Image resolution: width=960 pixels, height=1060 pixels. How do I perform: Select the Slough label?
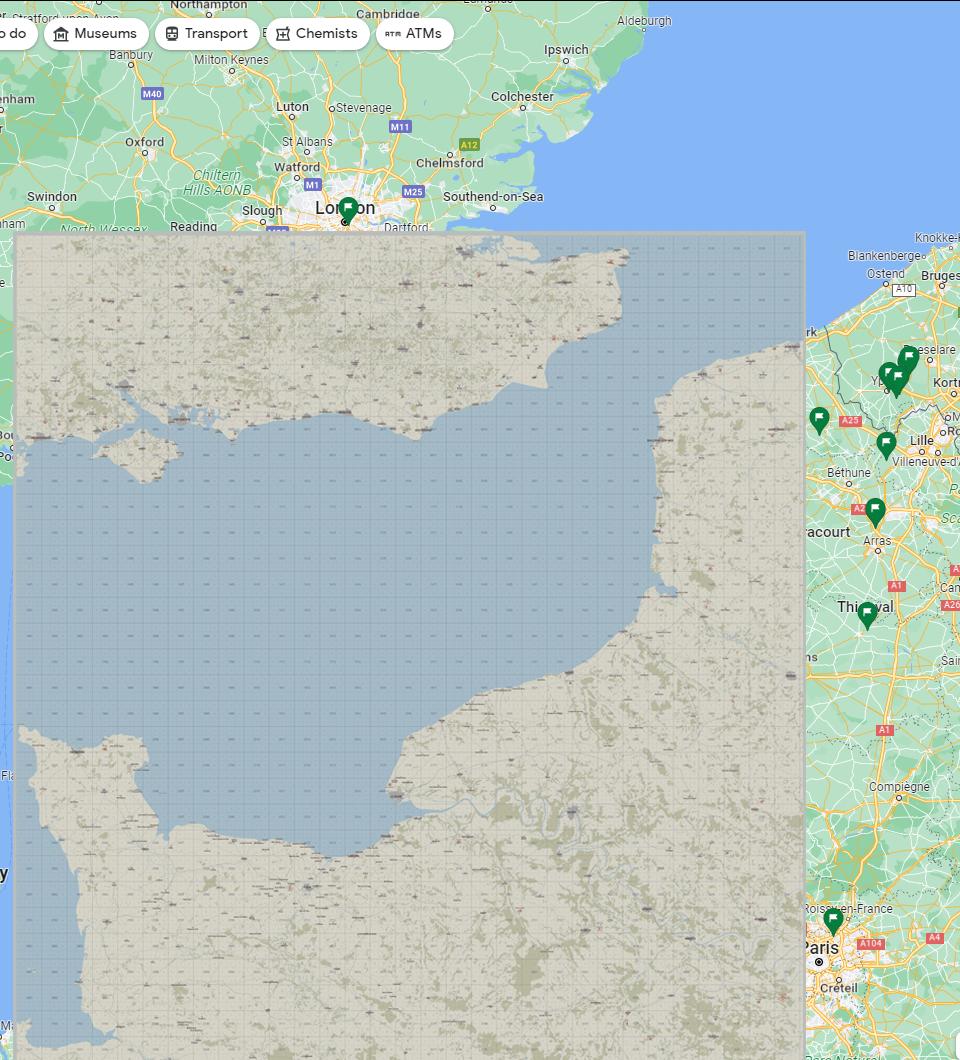point(262,210)
